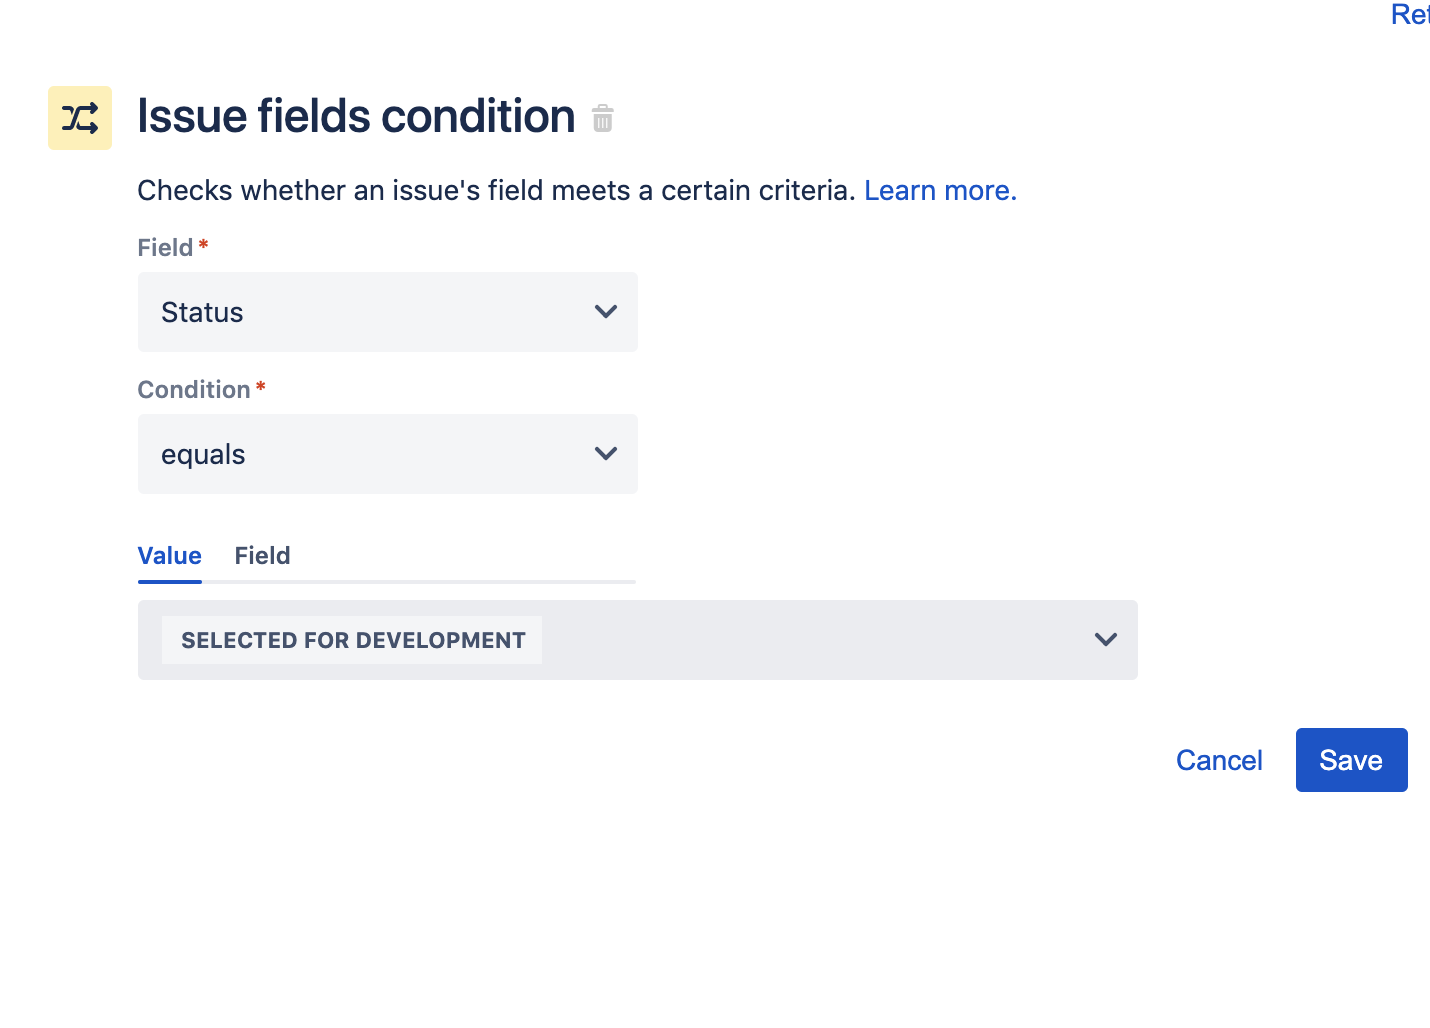
Task: Select the SELECTED FOR DEVELOPMENT chip
Action: tap(351, 639)
